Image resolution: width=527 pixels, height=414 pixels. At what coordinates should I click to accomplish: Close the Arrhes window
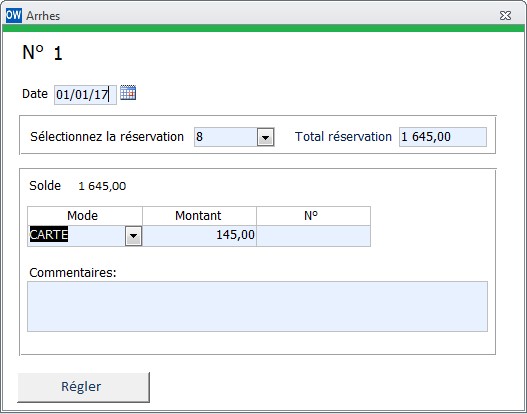[505, 15]
